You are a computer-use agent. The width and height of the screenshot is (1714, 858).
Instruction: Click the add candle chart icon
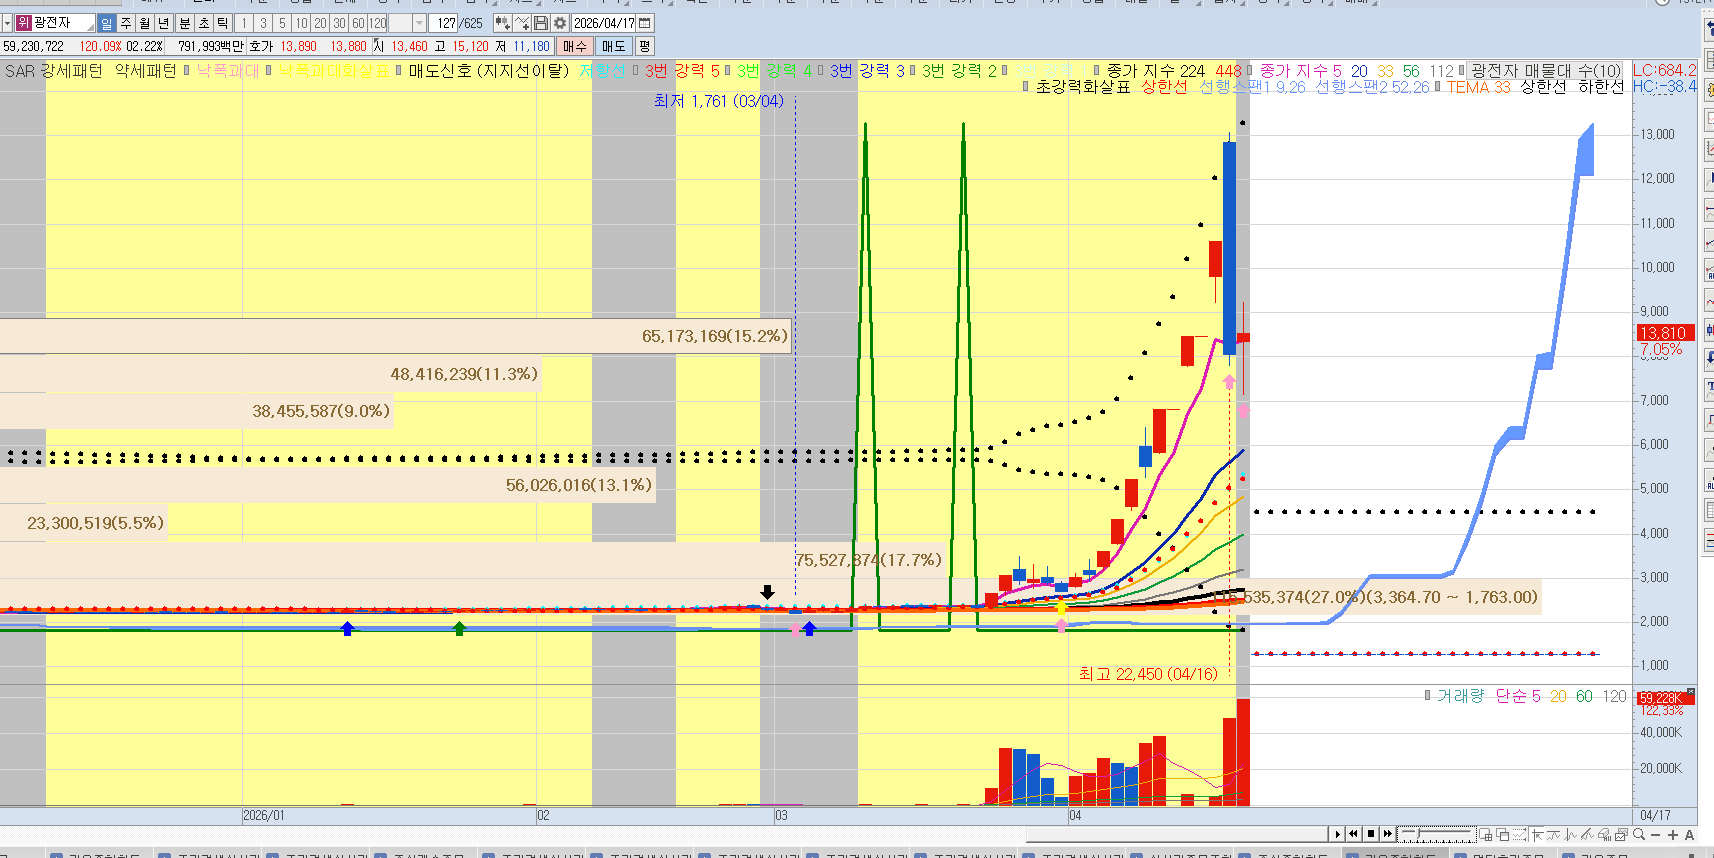(503, 23)
